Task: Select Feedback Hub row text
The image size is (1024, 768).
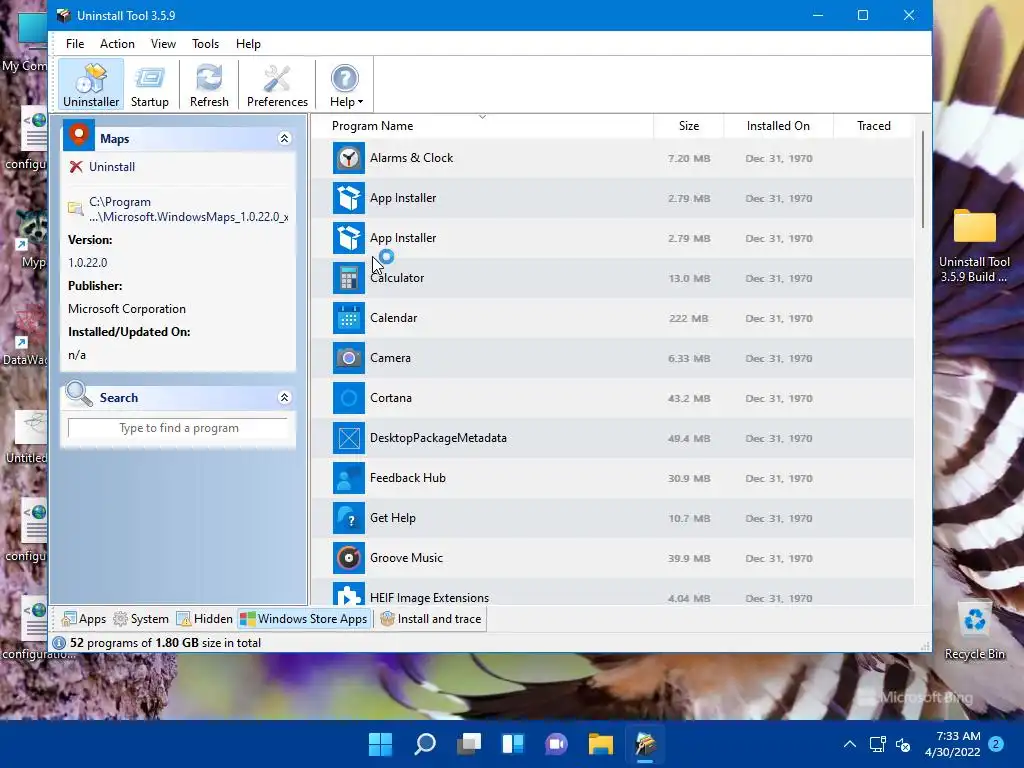Action: (x=408, y=478)
